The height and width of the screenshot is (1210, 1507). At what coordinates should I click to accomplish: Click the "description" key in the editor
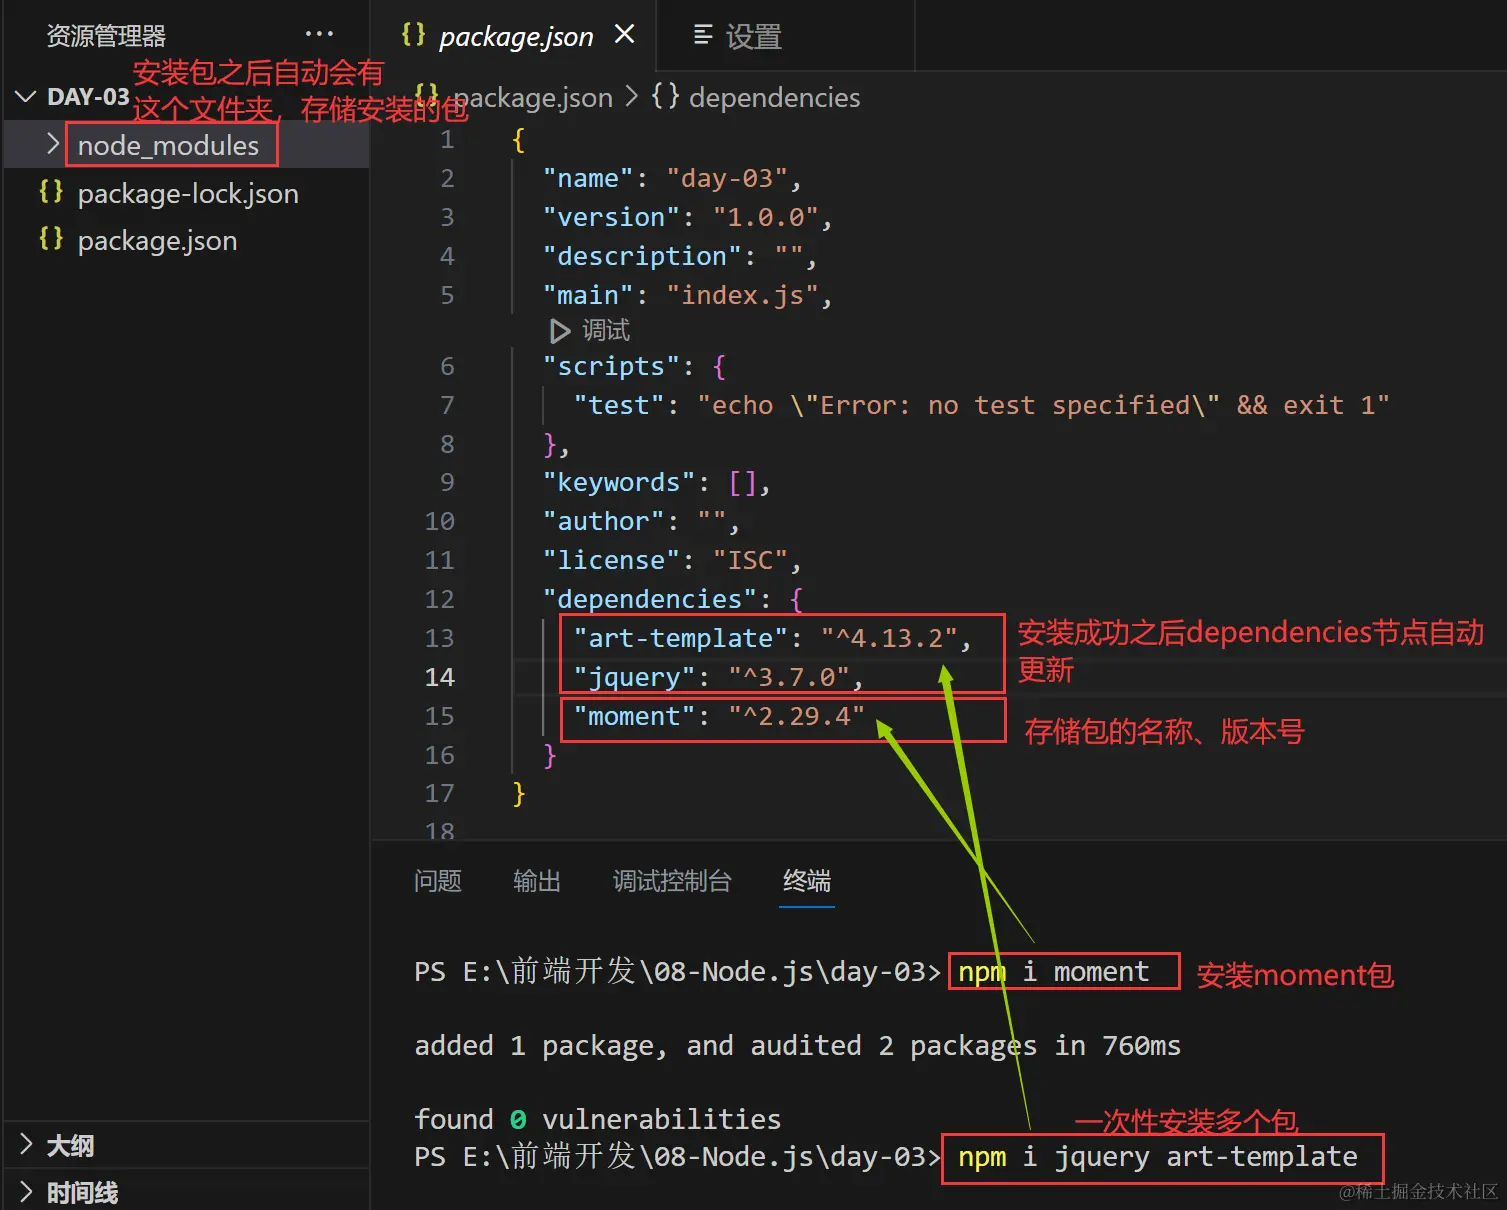643,256
